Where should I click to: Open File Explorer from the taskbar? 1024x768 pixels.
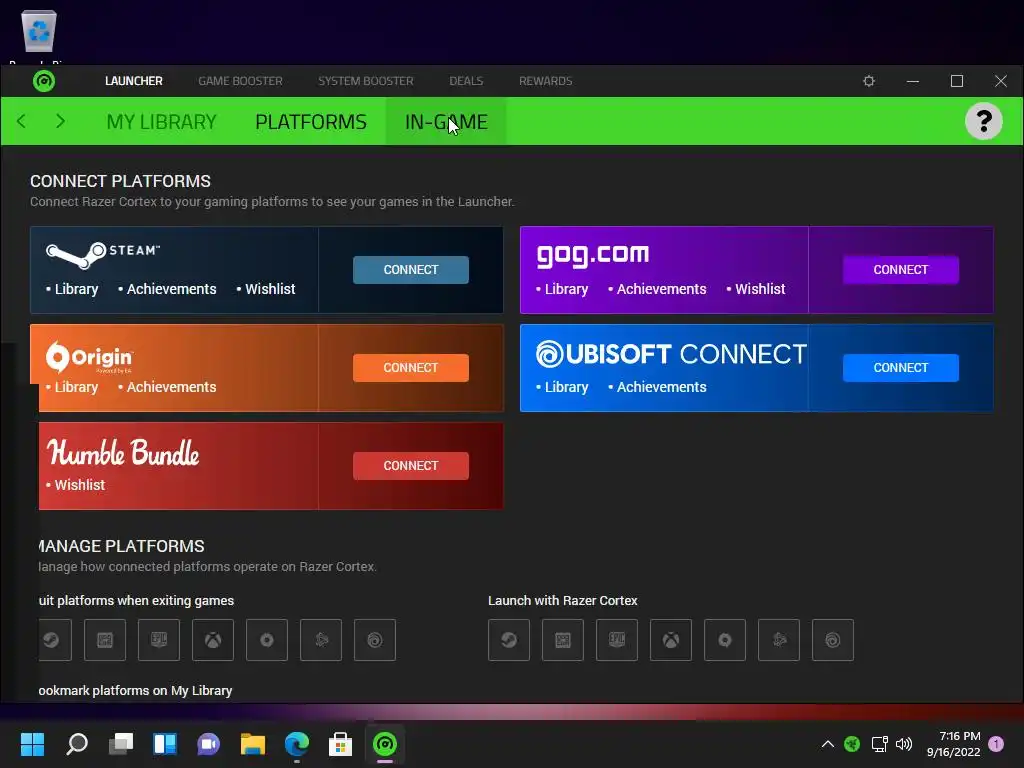point(253,744)
